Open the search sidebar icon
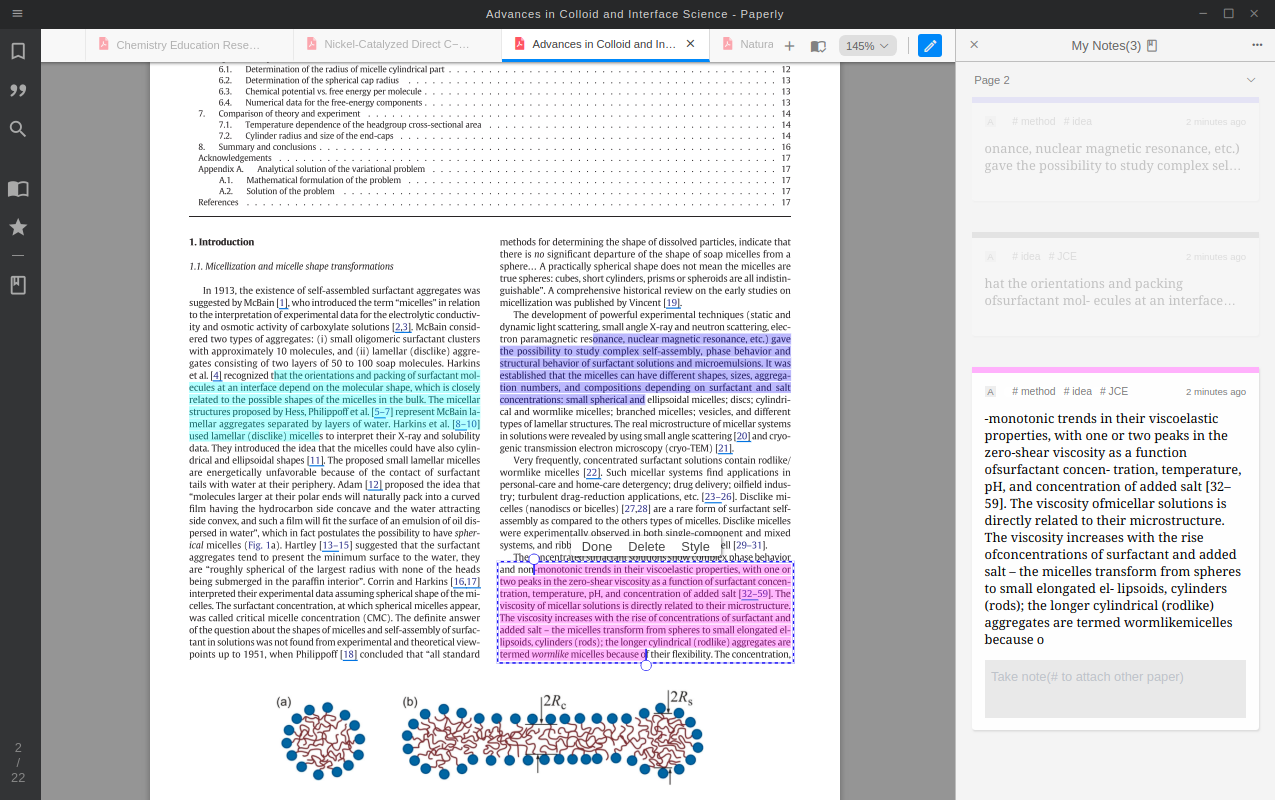 pos(18,129)
